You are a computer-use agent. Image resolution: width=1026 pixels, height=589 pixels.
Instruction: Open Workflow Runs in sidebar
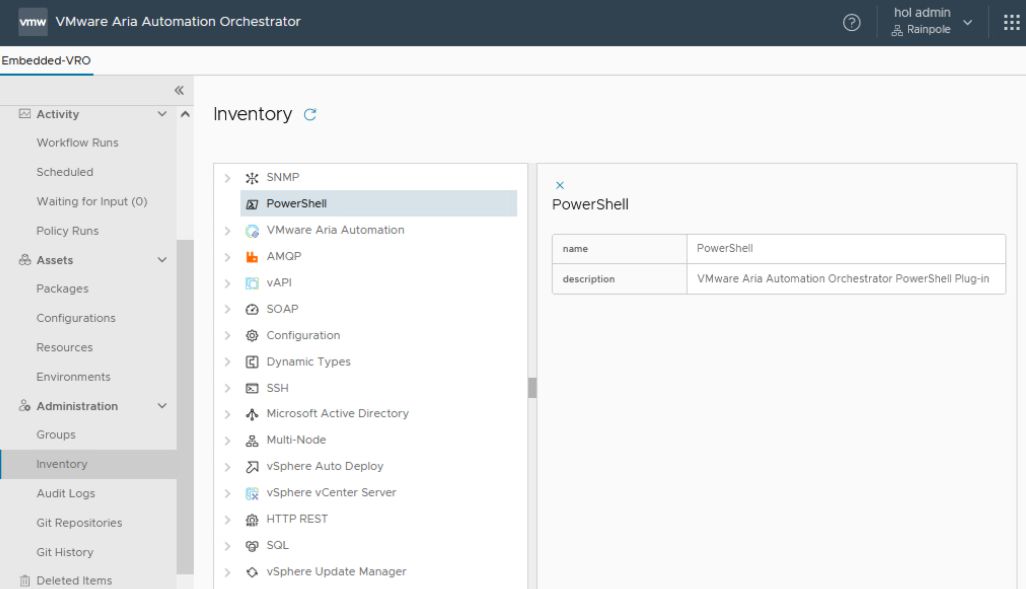click(x=77, y=143)
